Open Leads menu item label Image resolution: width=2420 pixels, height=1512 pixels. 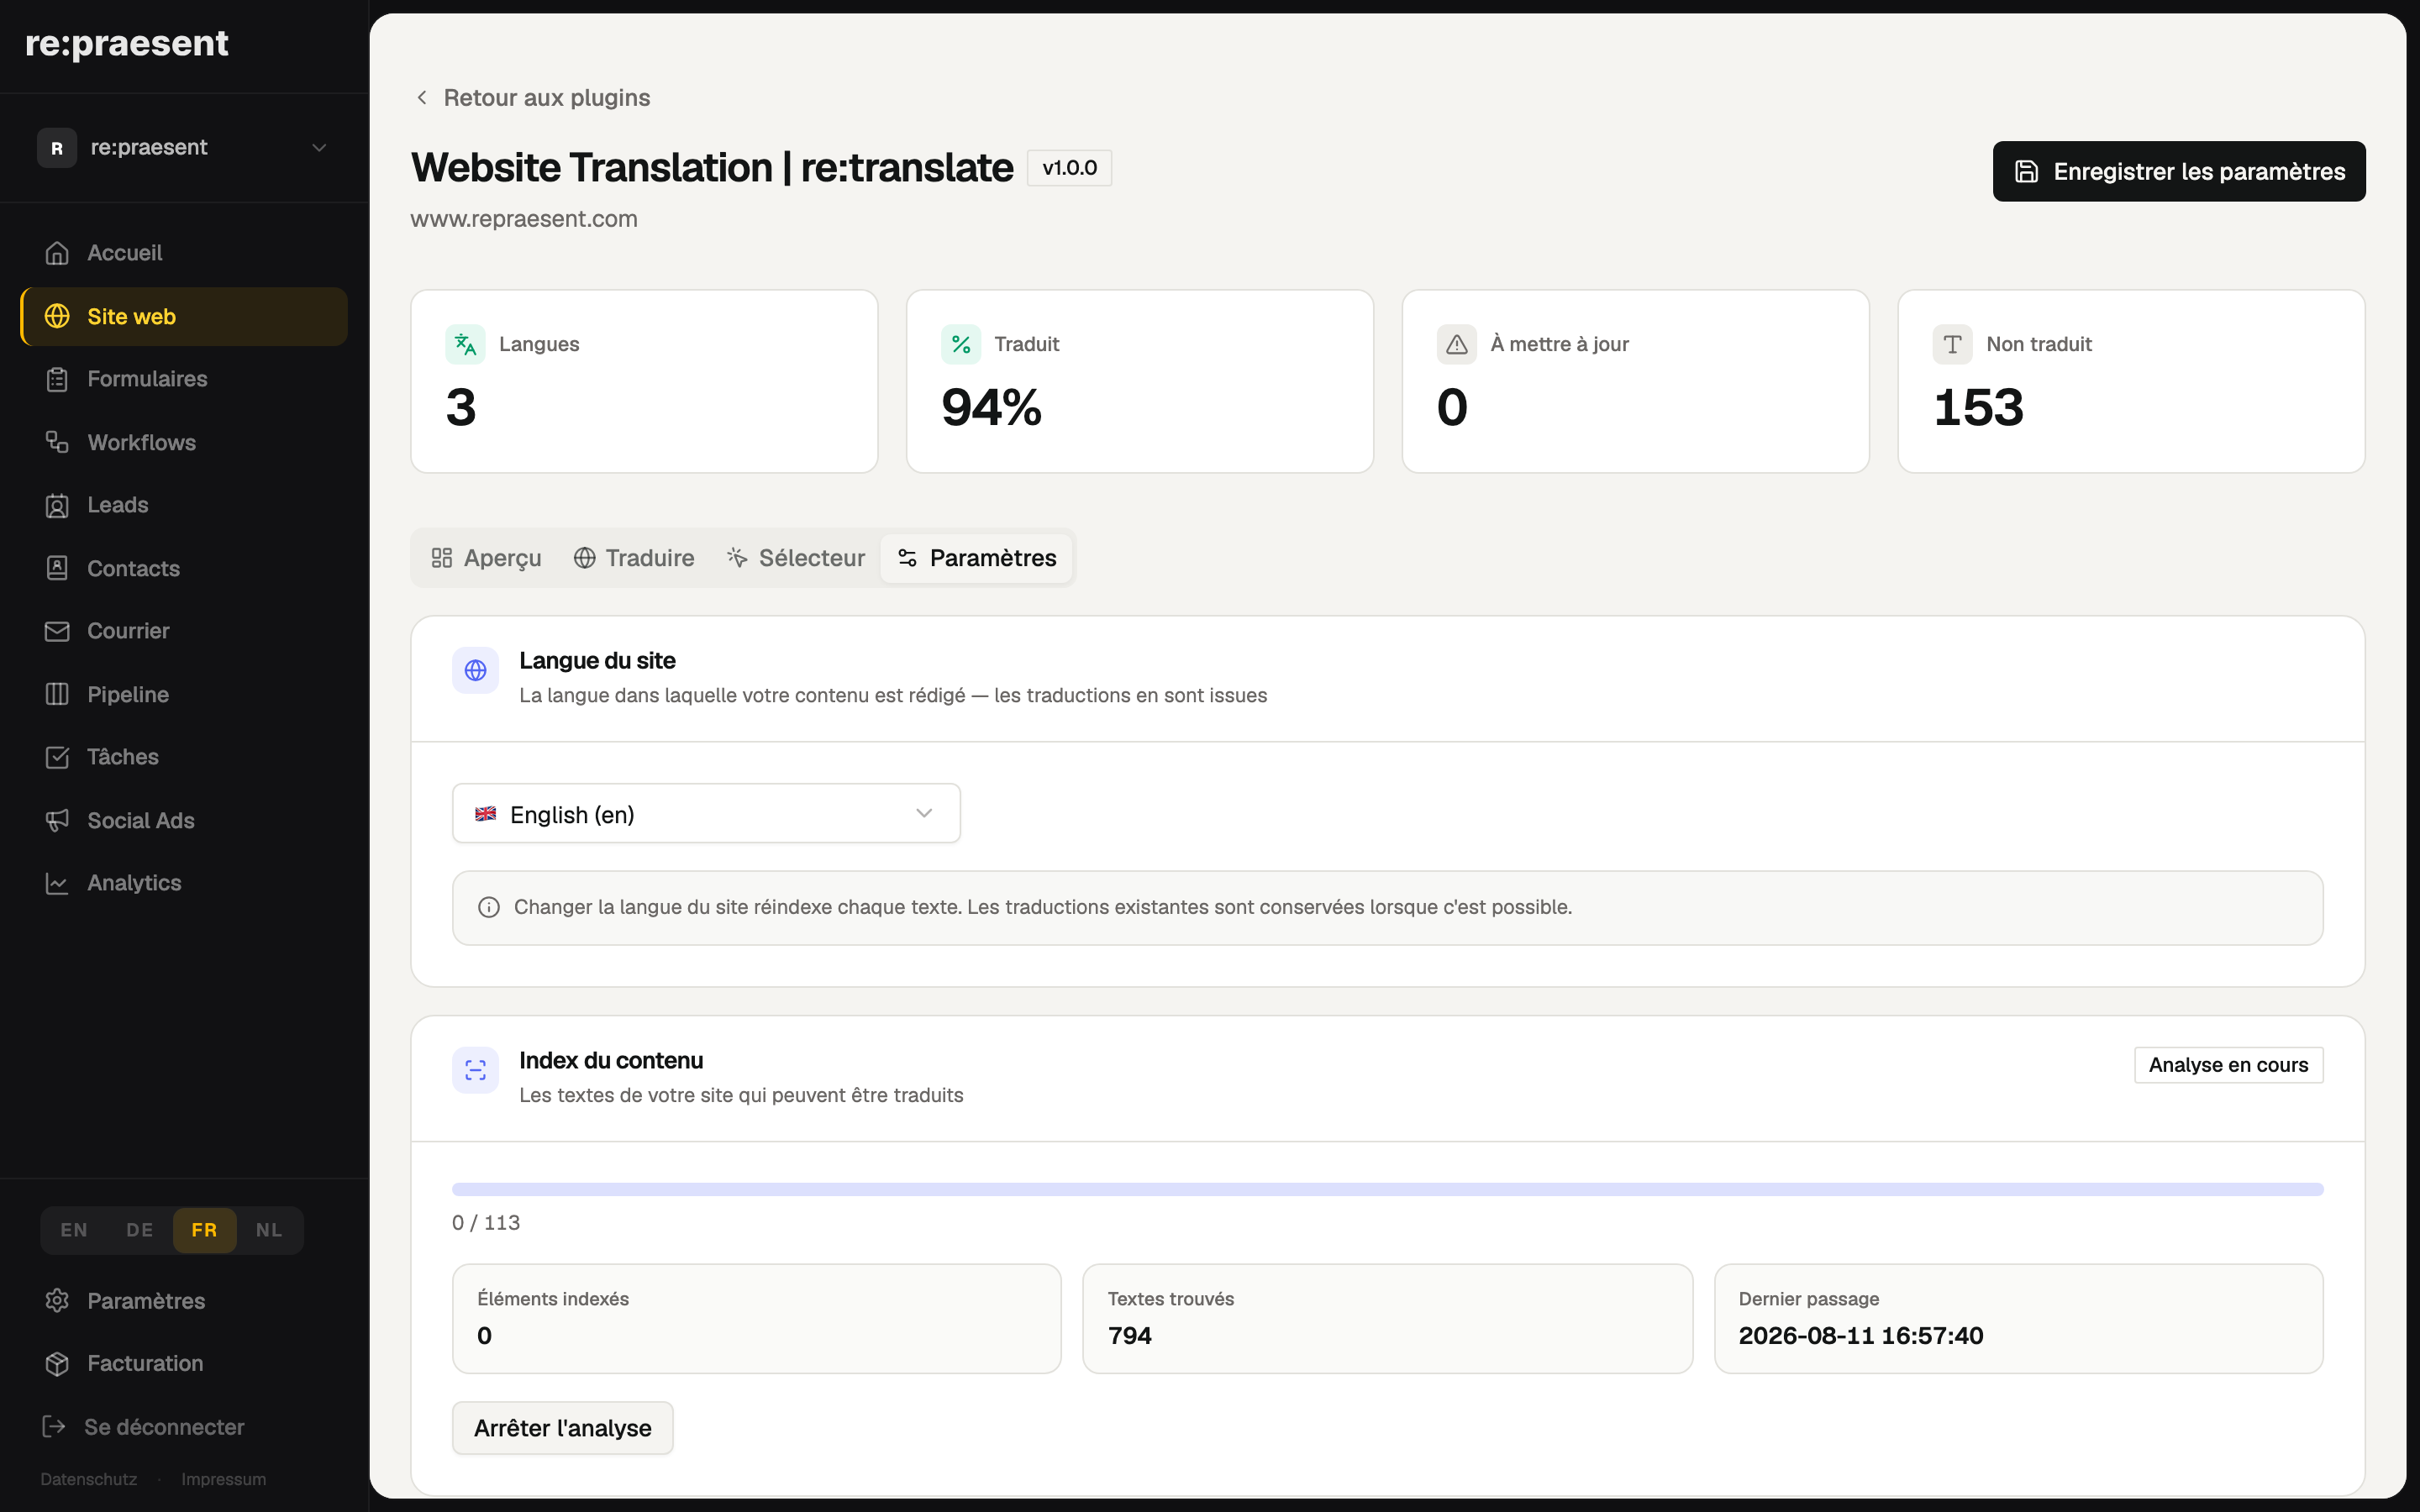point(118,505)
